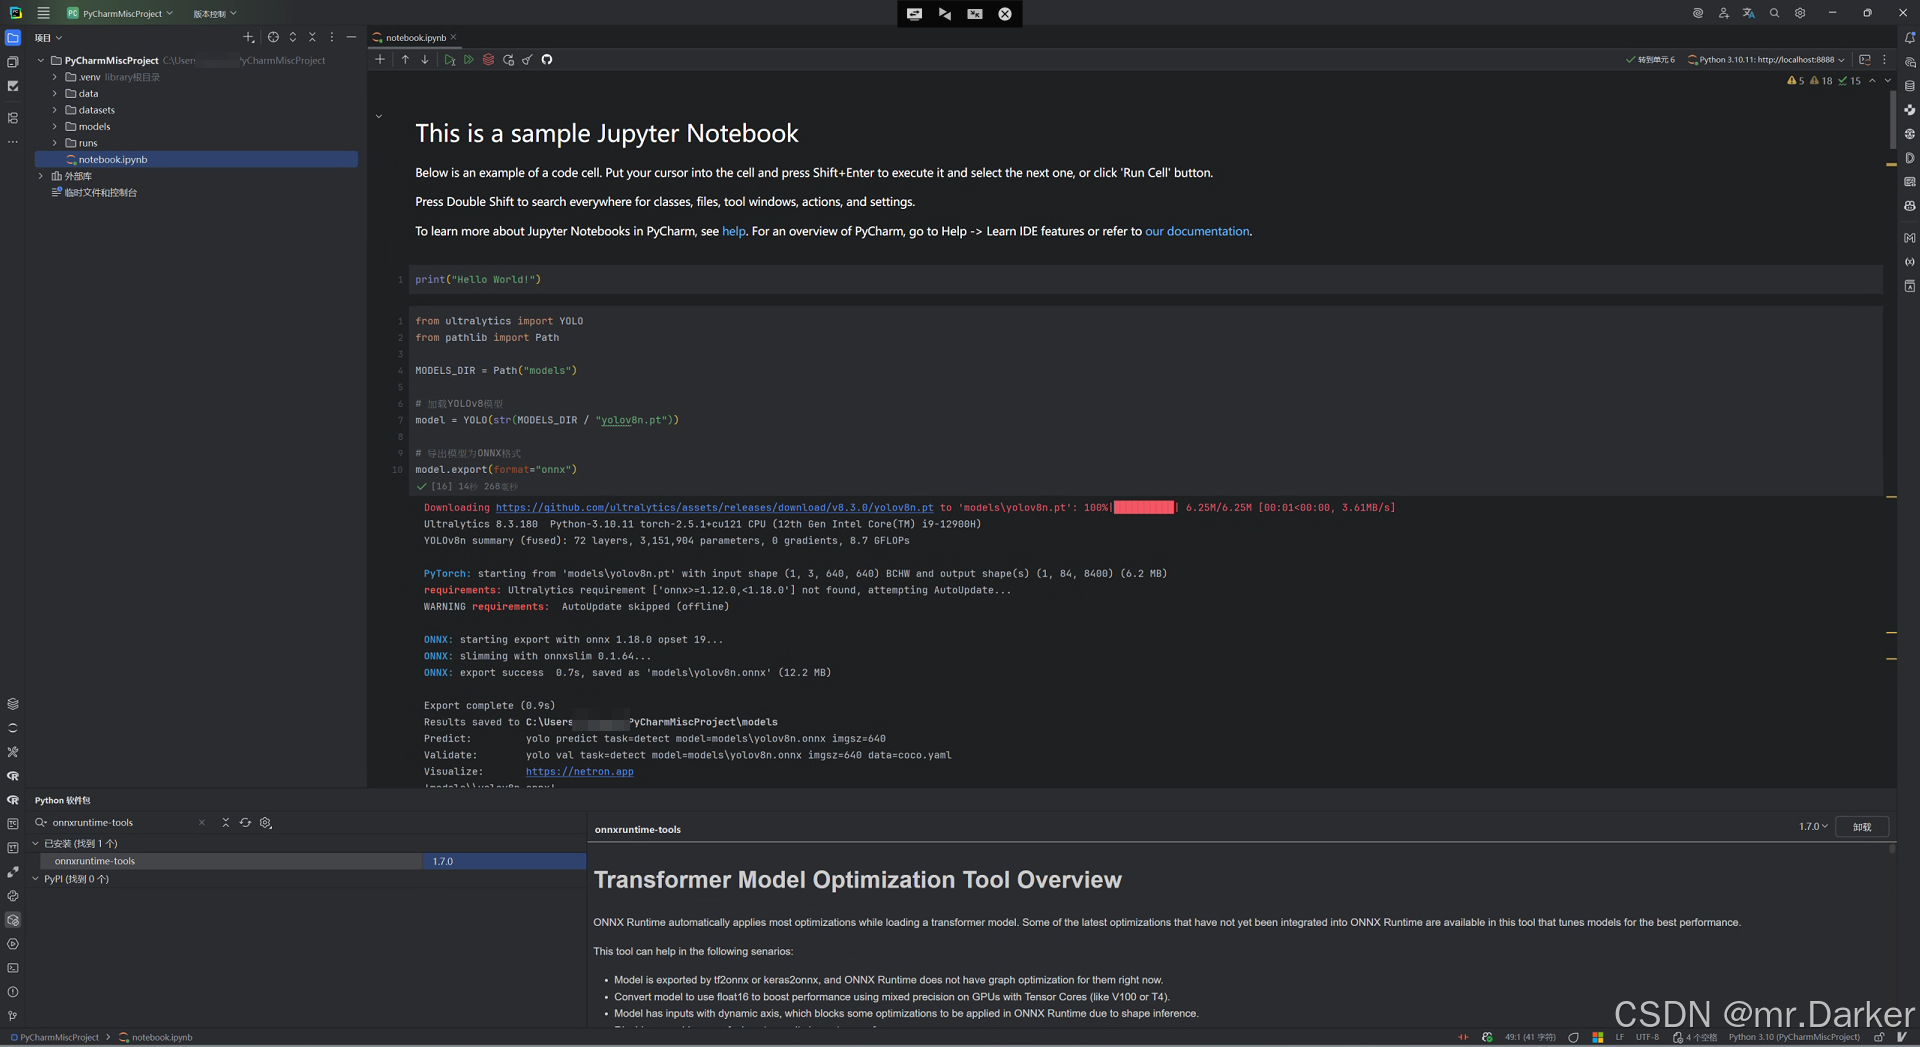
Task: Expand the .venv folder
Action: tap(55, 77)
